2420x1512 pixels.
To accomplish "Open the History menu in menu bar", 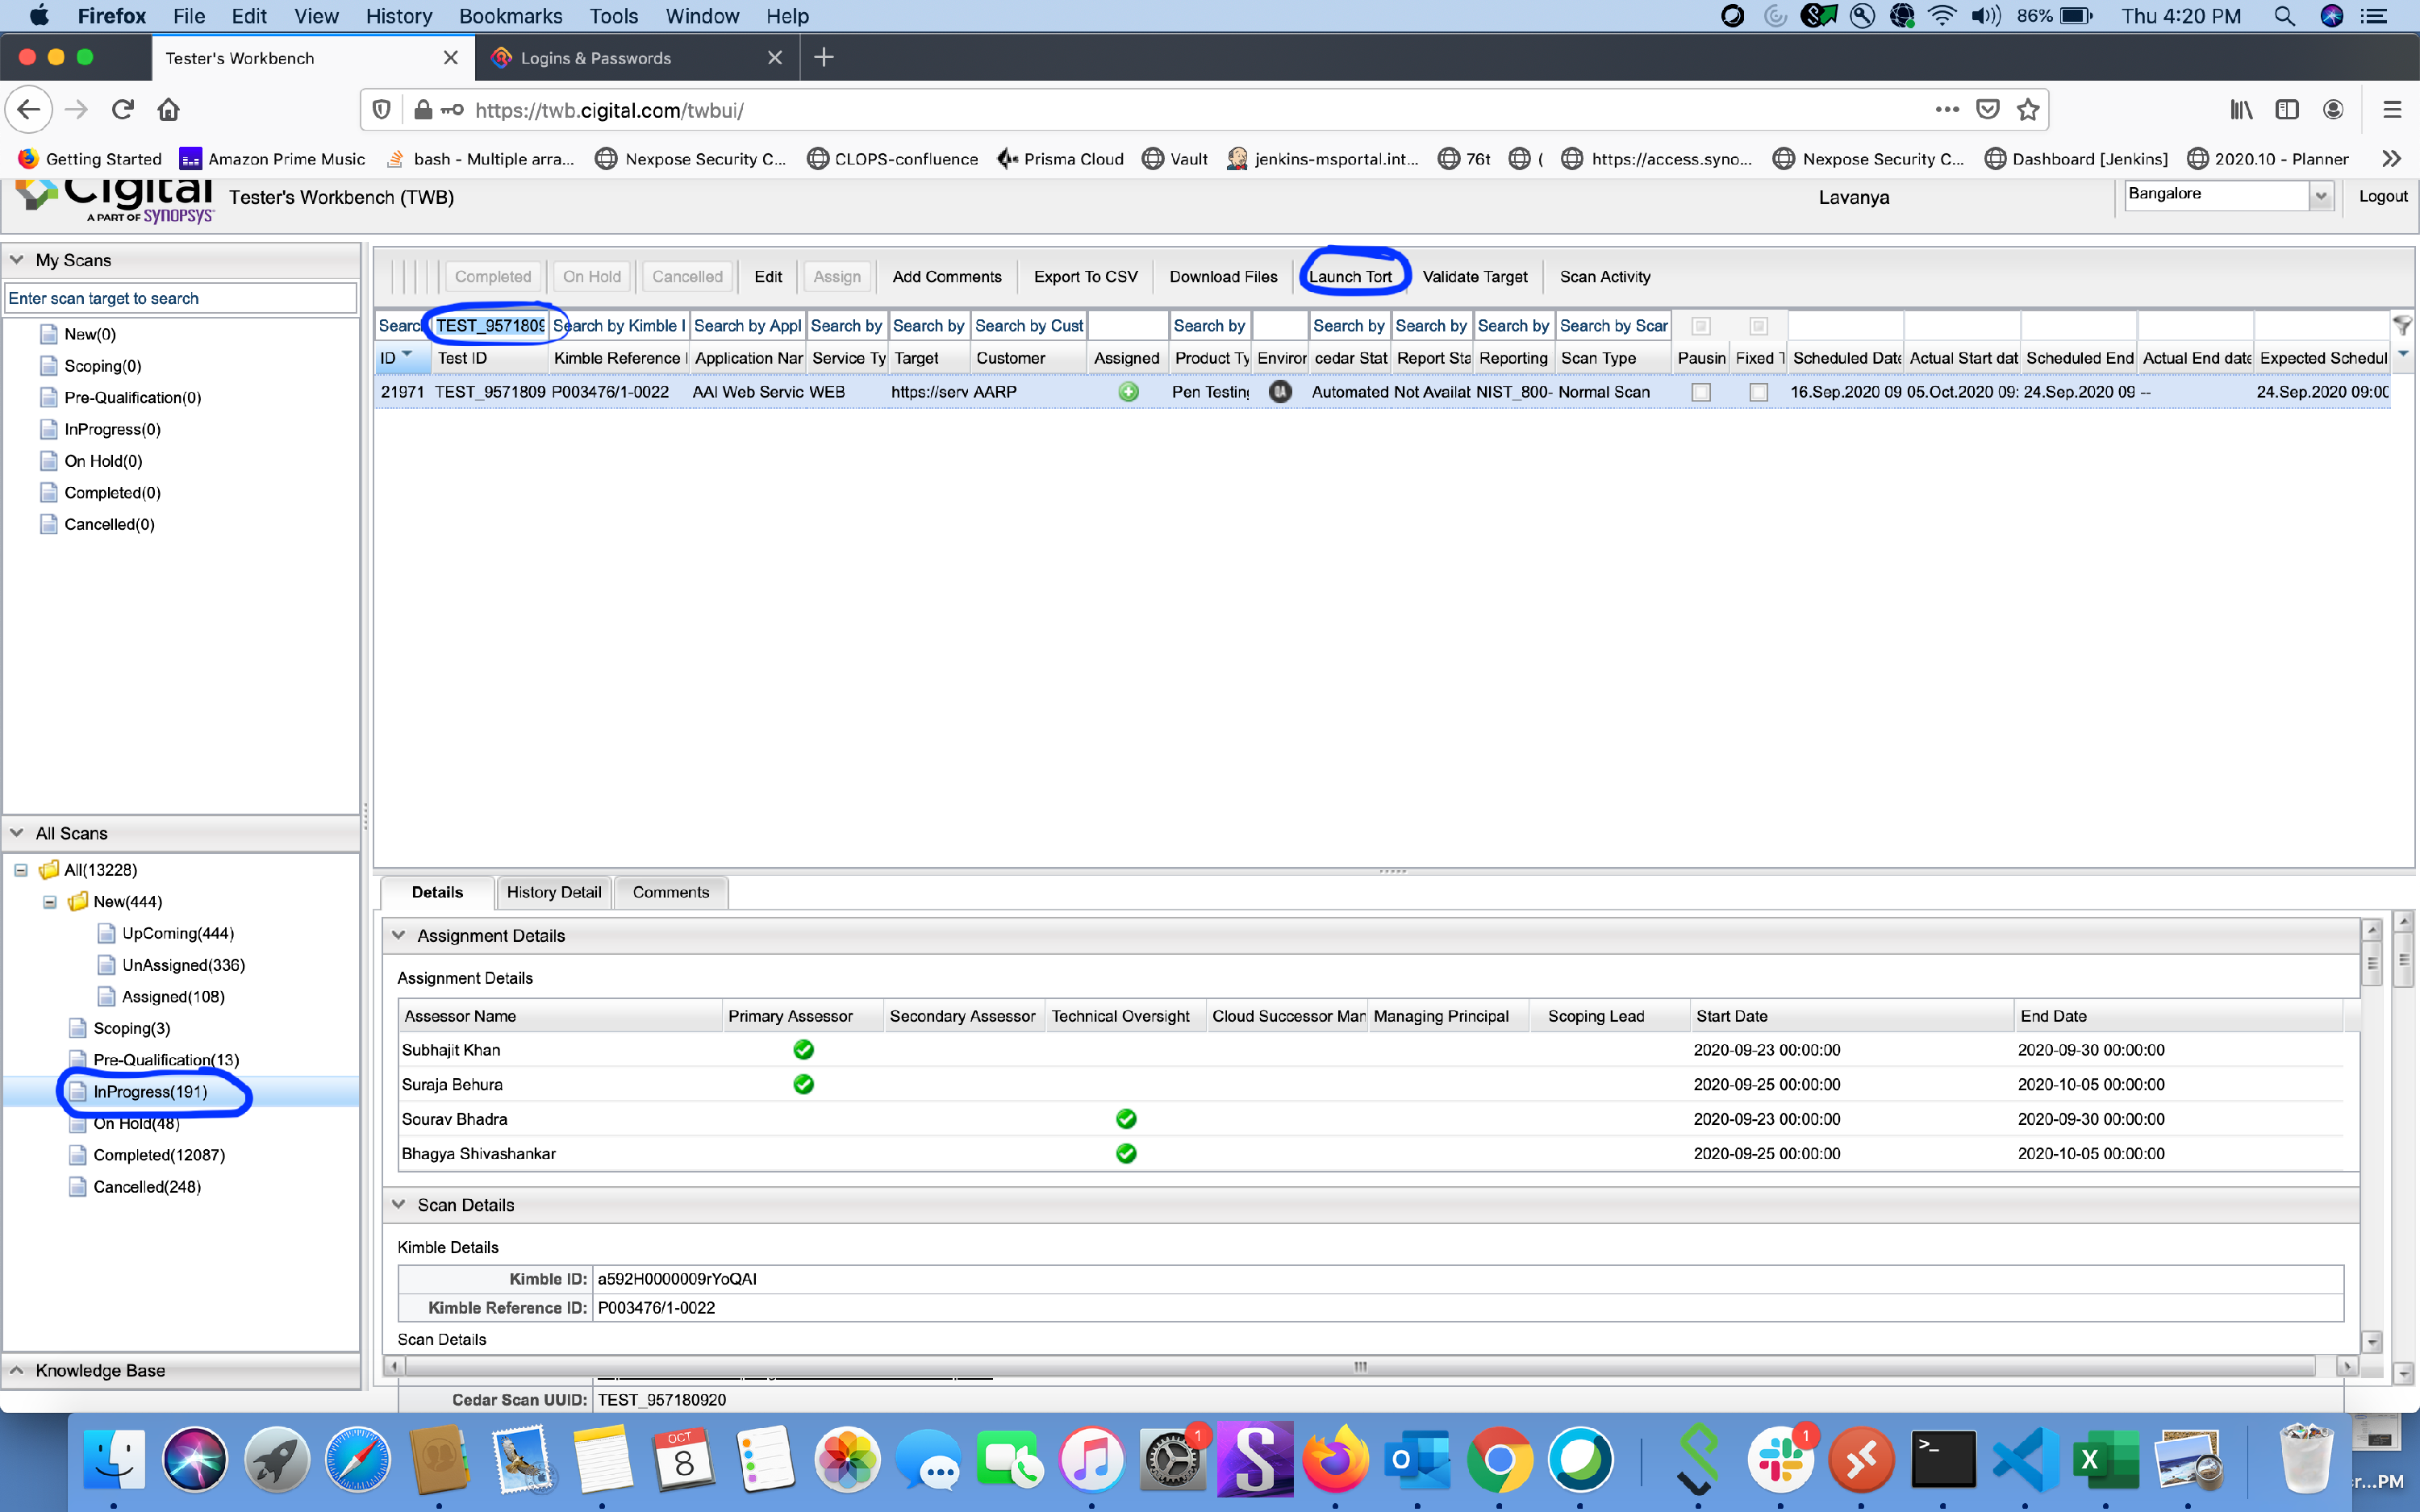I will 398,16.
